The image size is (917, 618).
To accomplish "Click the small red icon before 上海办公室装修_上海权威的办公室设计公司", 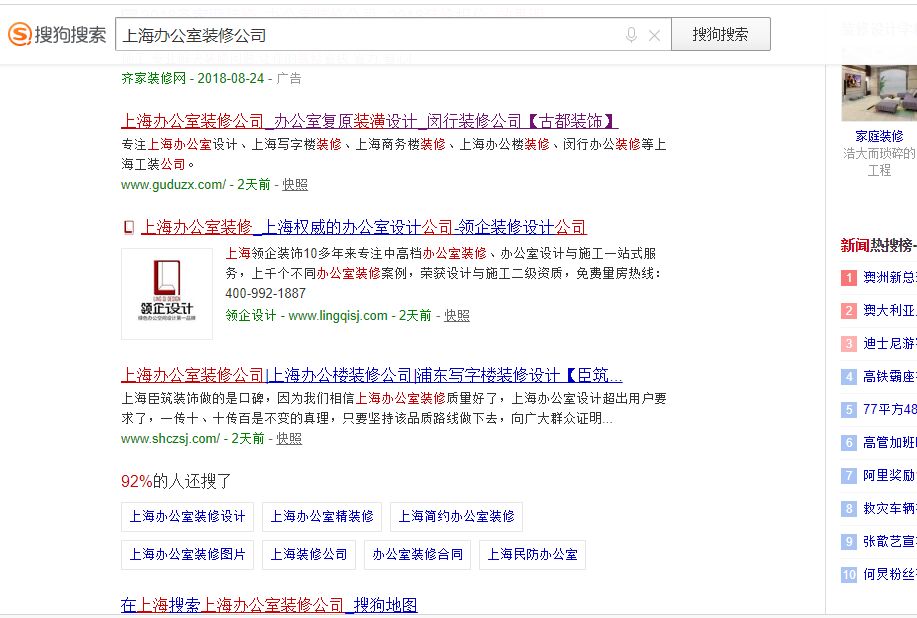I will (129, 227).
